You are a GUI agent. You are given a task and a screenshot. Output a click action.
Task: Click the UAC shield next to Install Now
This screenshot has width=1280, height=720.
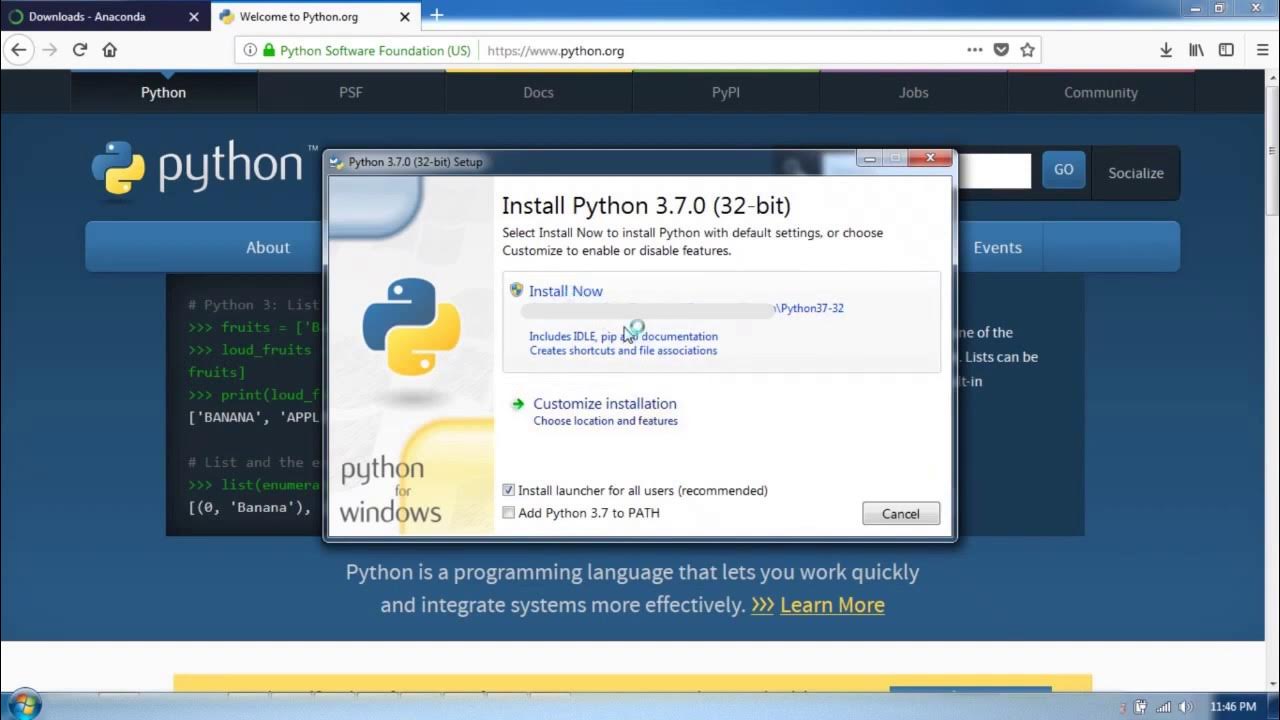[x=516, y=290]
